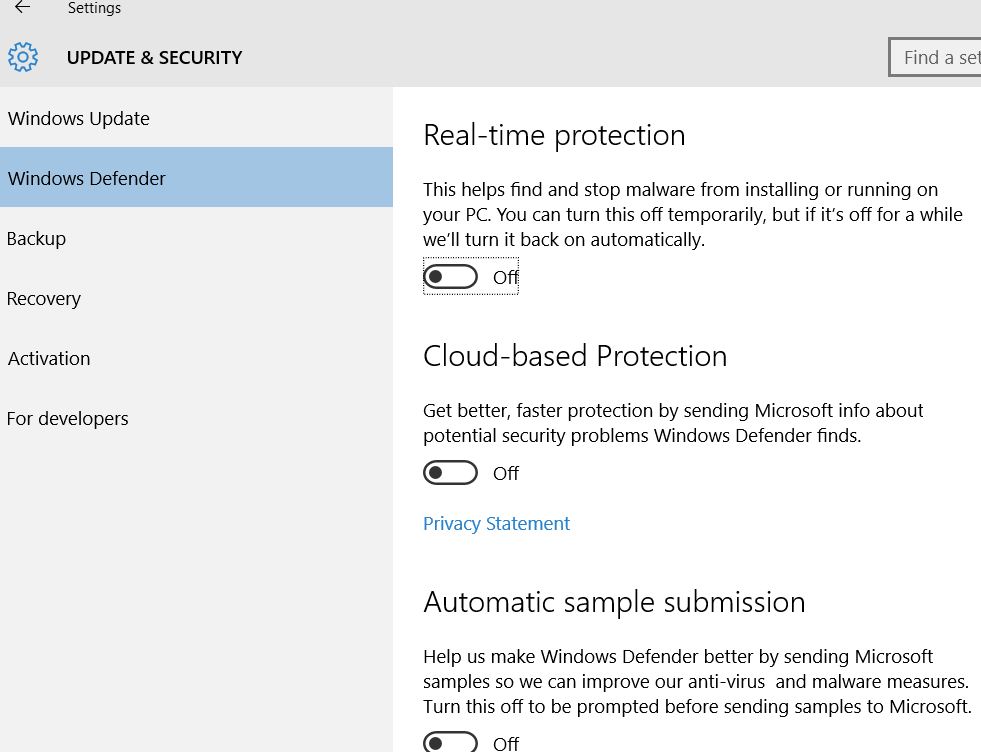Toggle Automatic sample submission on
Screen dimensions: 981x752
(x=450, y=742)
